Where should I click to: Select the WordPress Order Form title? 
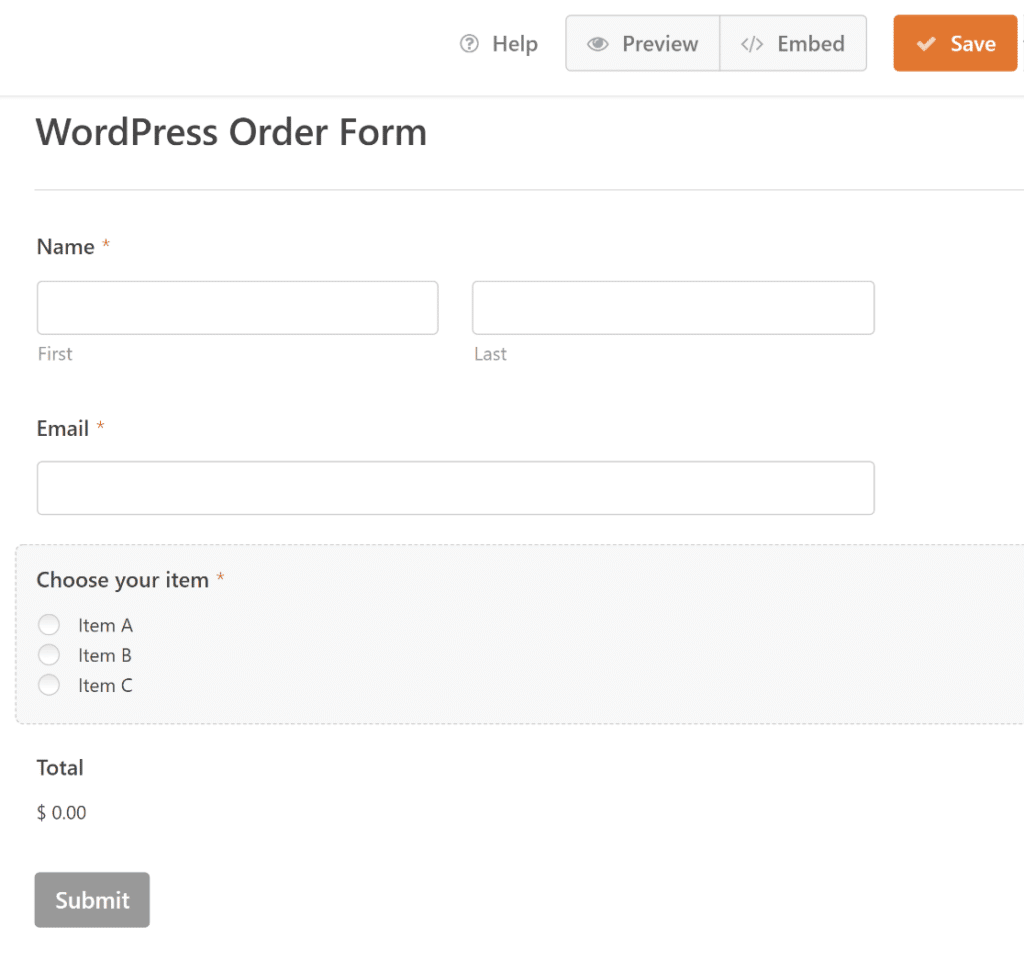231,132
